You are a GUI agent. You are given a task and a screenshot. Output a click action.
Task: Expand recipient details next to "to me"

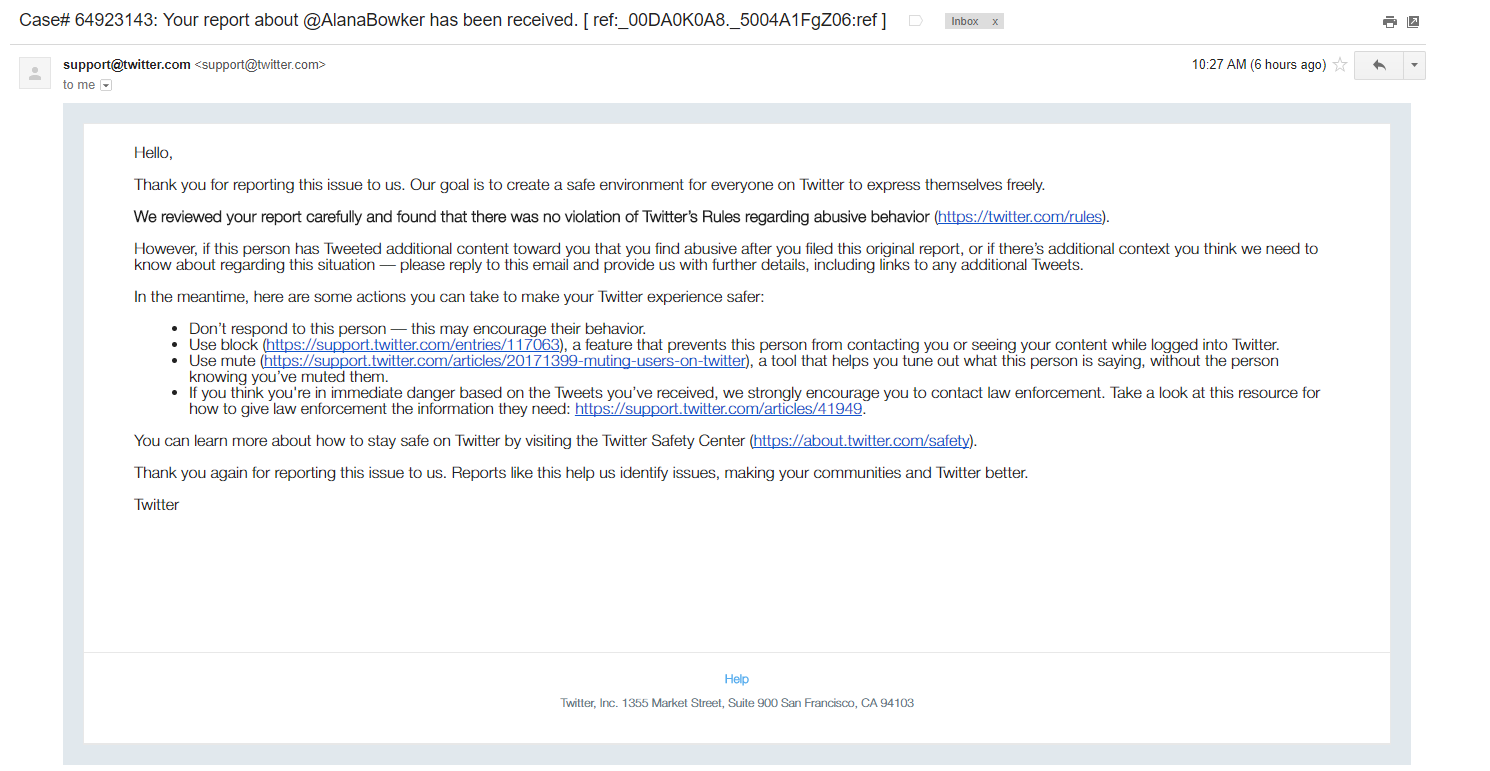106,86
